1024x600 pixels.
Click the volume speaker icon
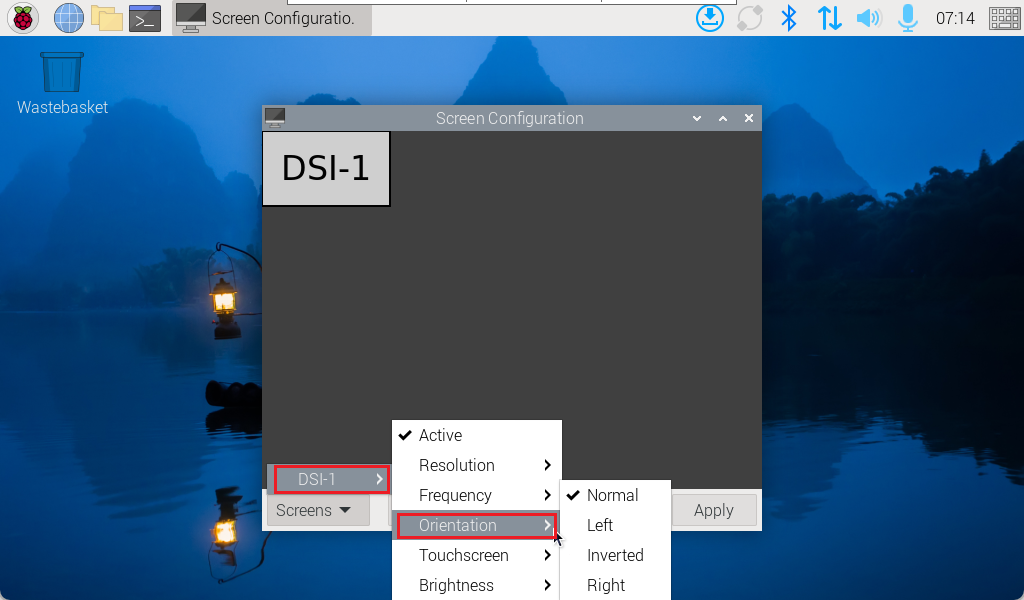[868, 18]
